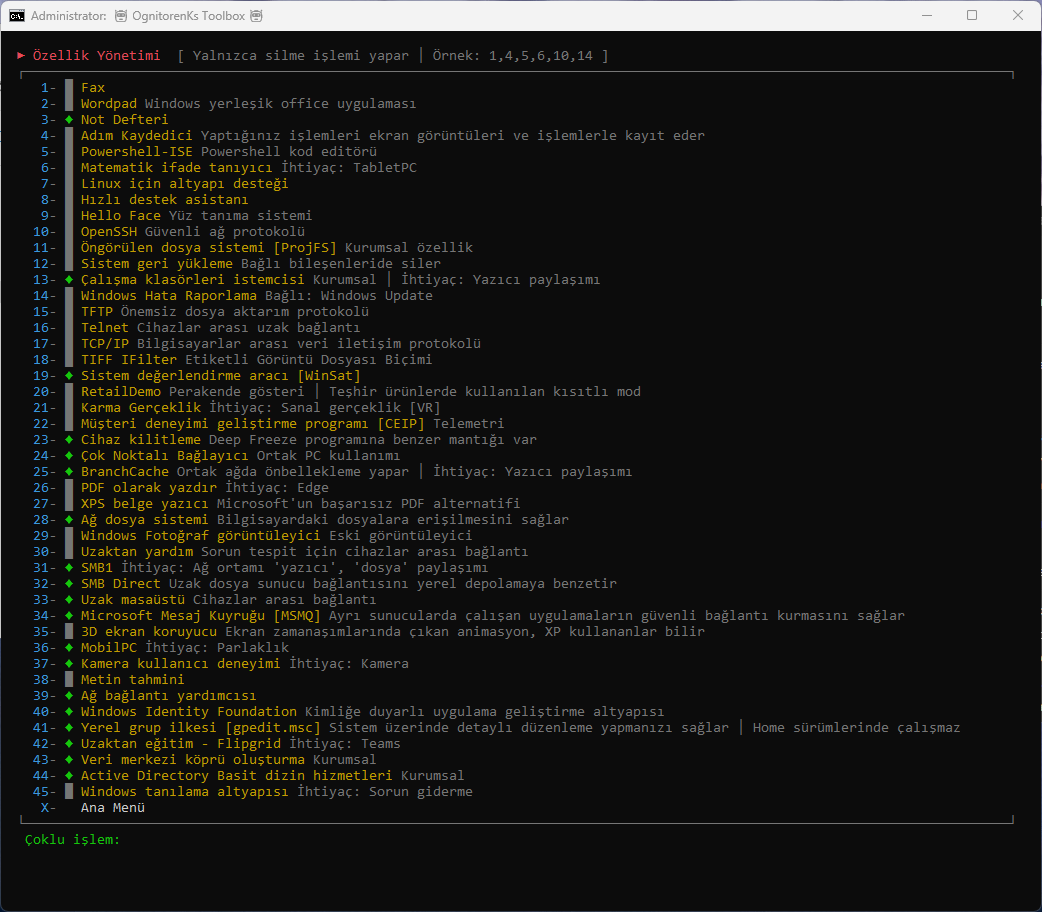Minimize the Toolbox window

(x=926, y=15)
